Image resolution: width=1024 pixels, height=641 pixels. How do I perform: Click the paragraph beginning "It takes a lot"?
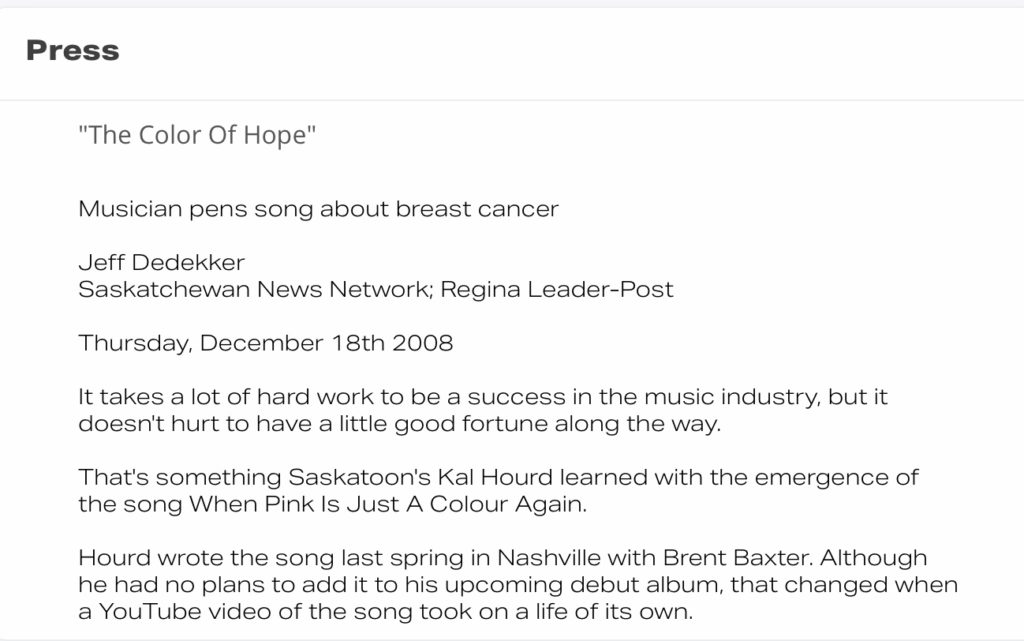[x=483, y=410]
